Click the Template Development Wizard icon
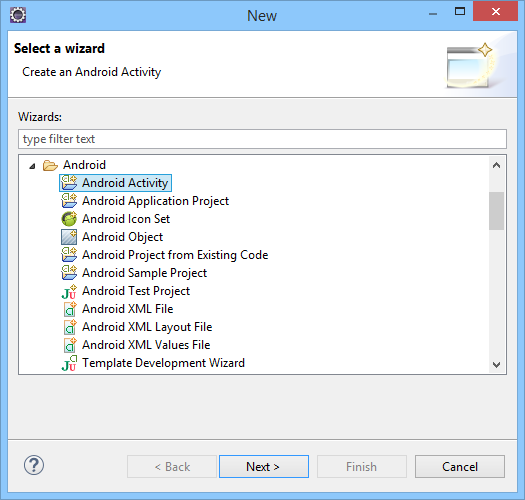Viewport: 525px width, 500px height. (x=69, y=363)
